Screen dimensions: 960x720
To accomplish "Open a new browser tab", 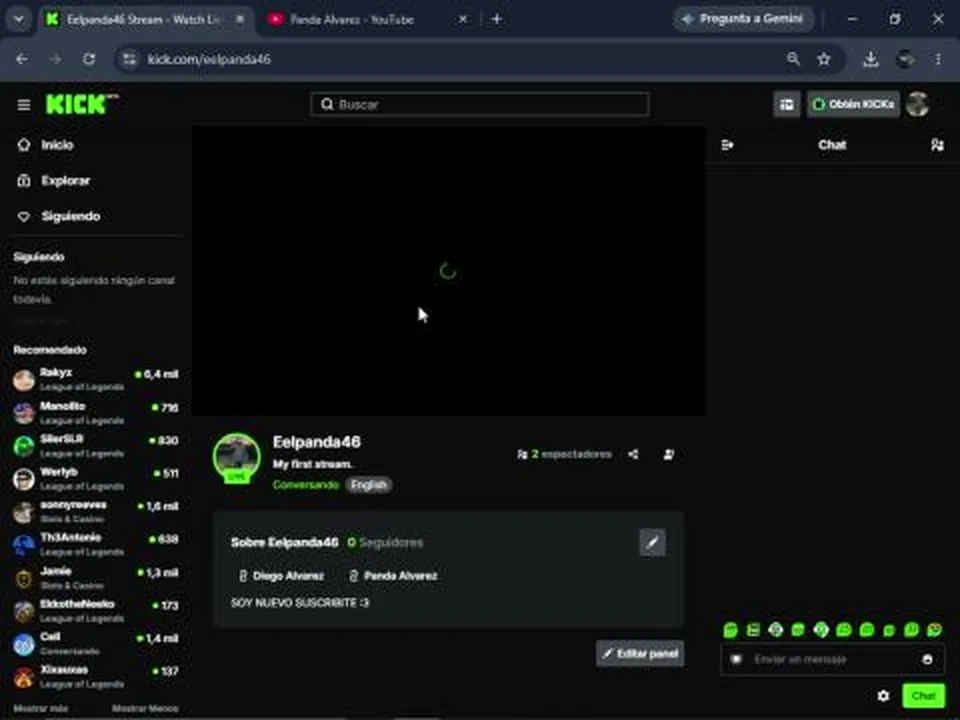I will [497, 20].
